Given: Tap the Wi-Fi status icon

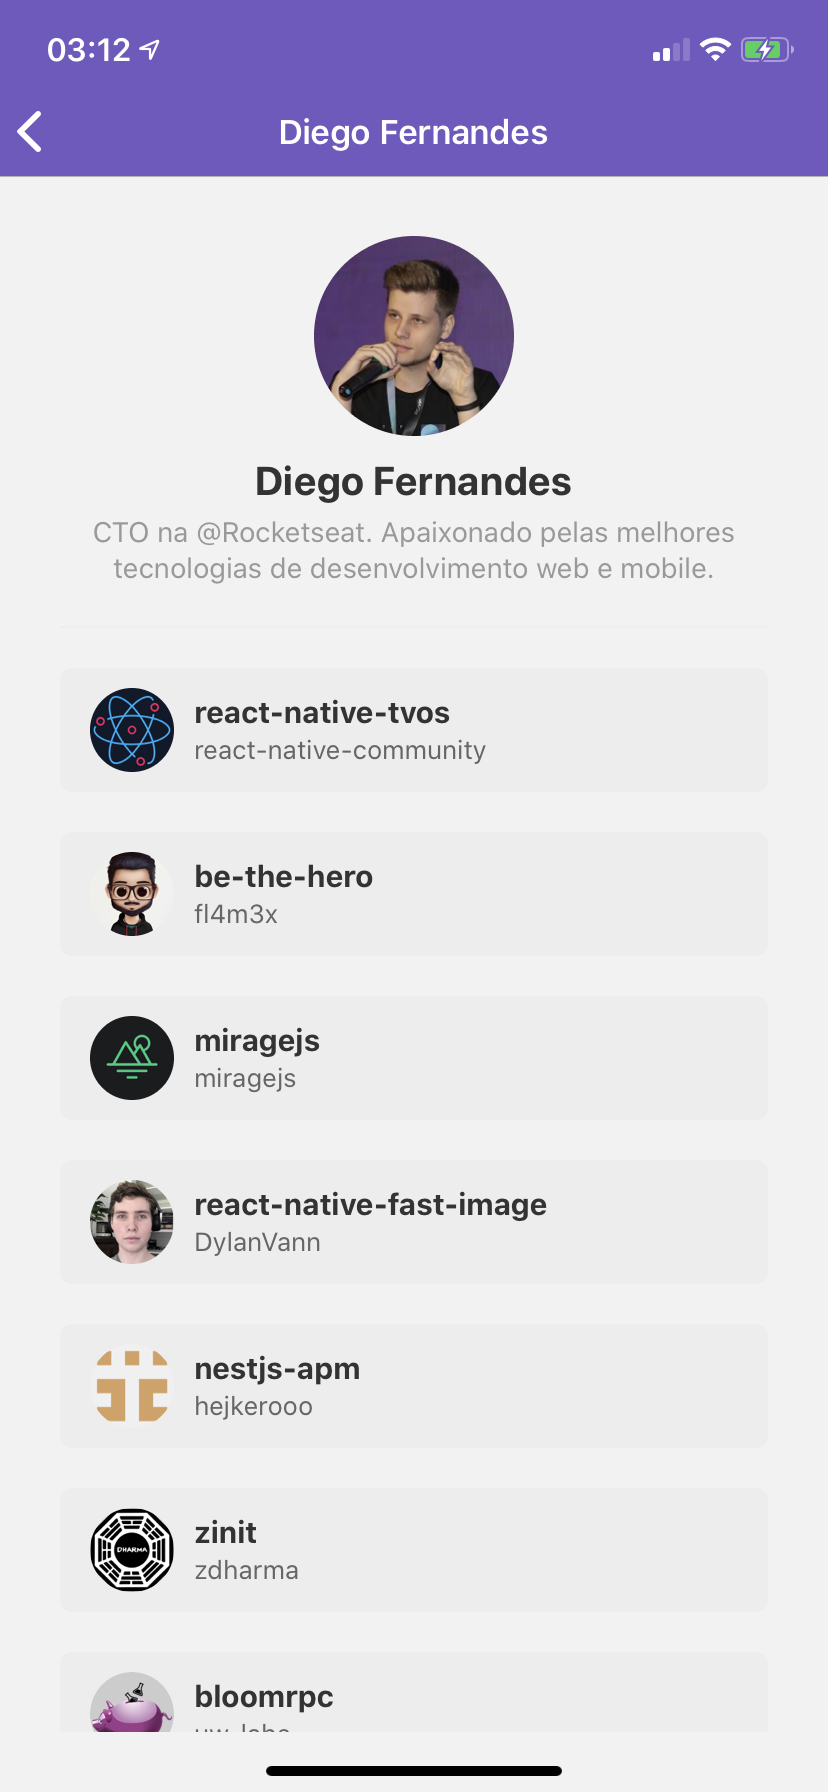Looking at the screenshot, I should tap(715, 49).
